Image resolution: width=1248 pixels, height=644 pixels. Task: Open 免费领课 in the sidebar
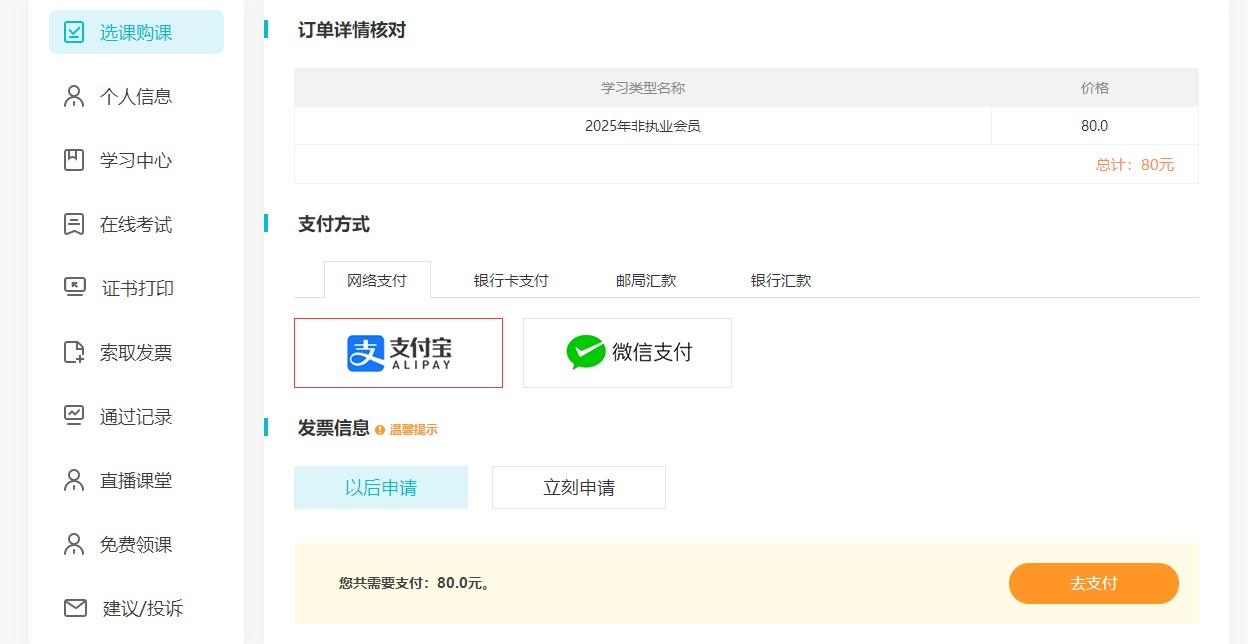136,544
